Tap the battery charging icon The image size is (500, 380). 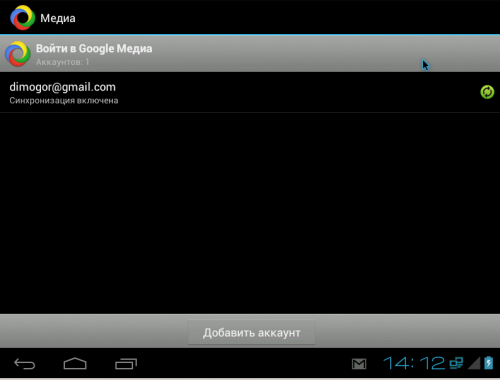[x=489, y=363]
